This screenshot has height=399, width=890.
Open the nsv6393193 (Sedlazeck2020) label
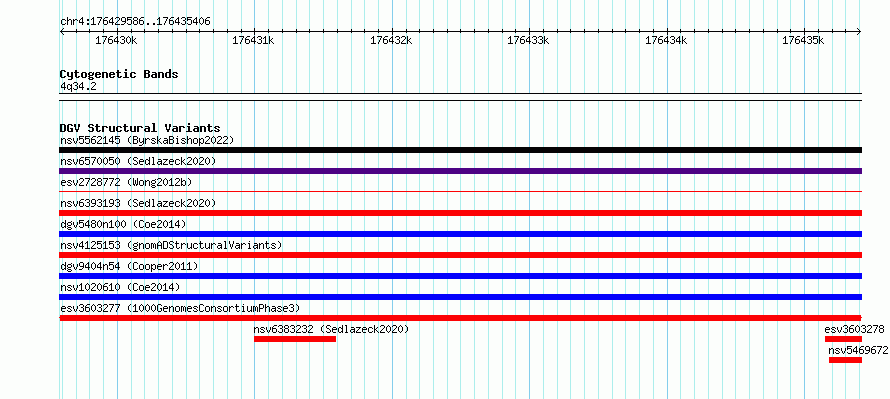138,203
